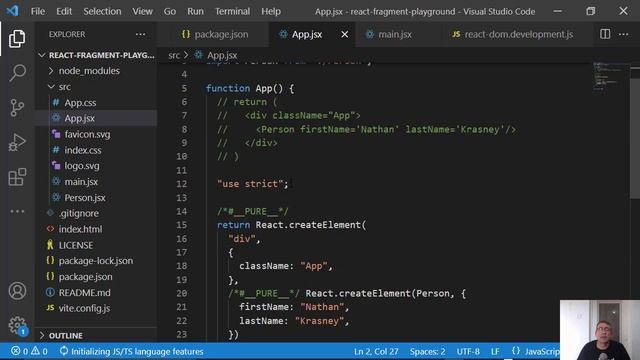Expand the OUTLINE section
The width and height of the screenshot is (640, 360).
pos(65,336)
